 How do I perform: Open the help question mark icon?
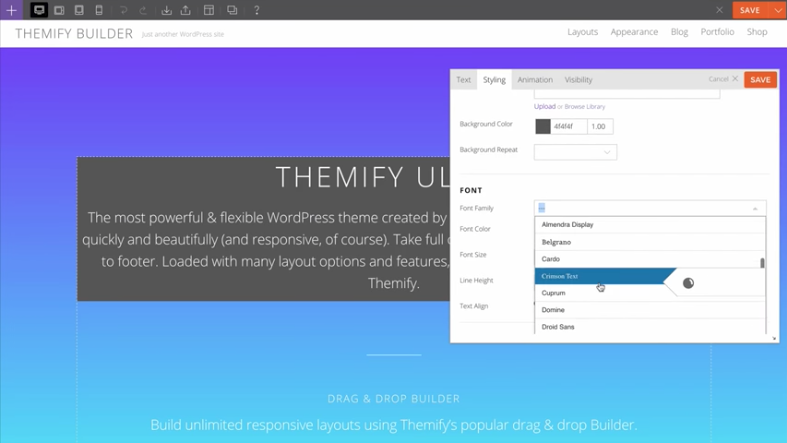click(256, 10)
